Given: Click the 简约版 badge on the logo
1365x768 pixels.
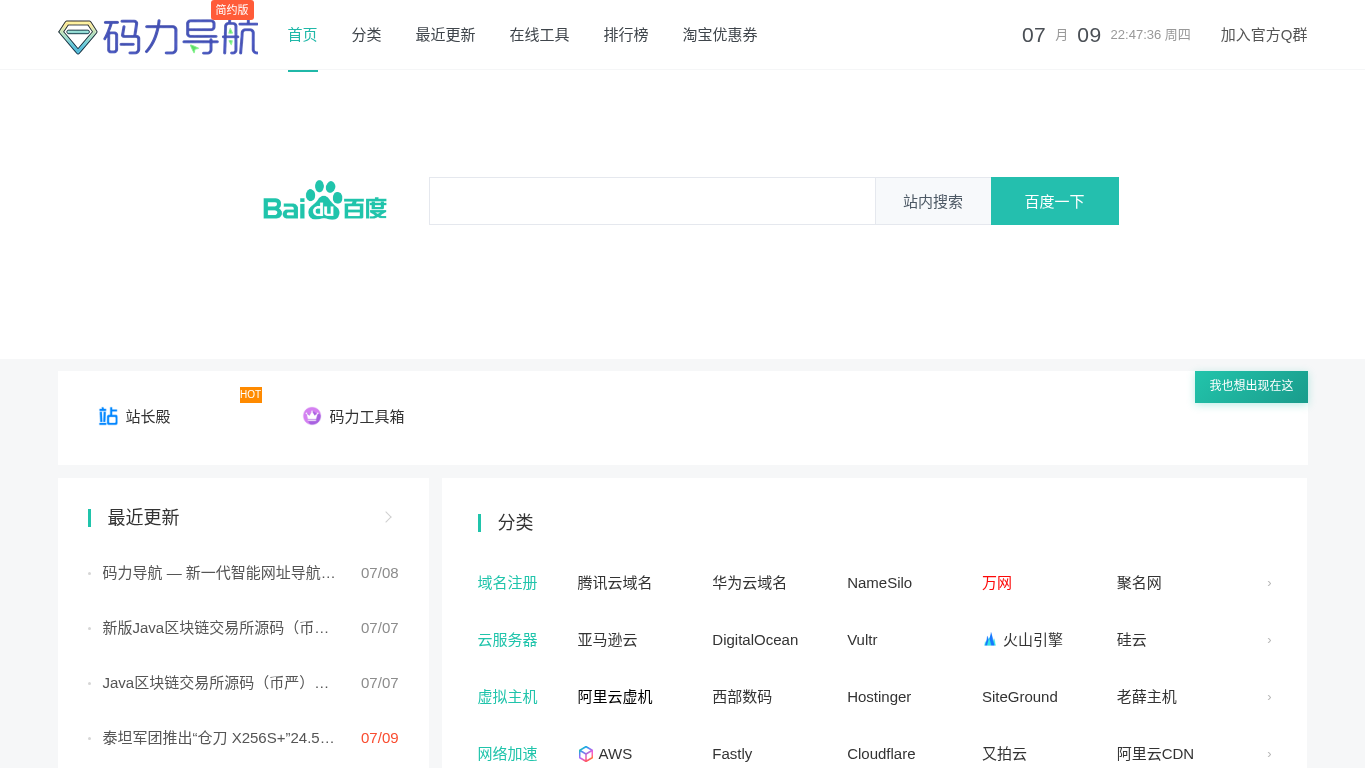Looking at the screenshot, I should pyautogui.click(x=232, y=10).
